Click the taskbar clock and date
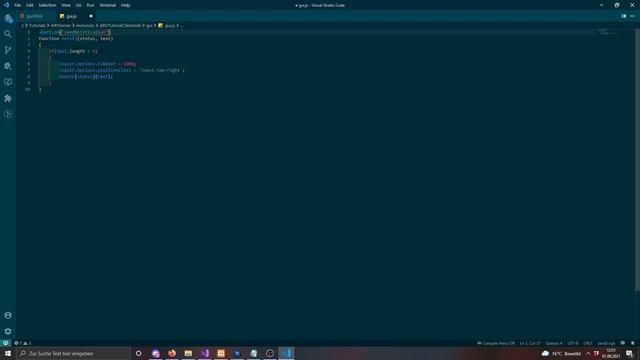640x360 pixels. pyautogui.click(x=611, y=353)
